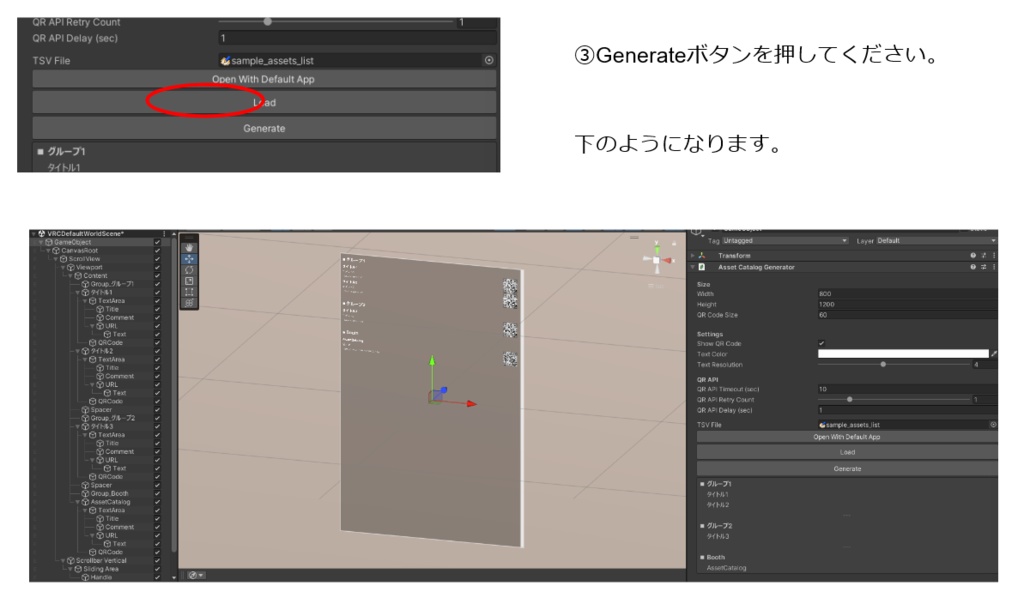The width and height of the screenshot is (1024, 598).
Task: Open the Asset Catalog Generator options menu
Action: (994, 265)
